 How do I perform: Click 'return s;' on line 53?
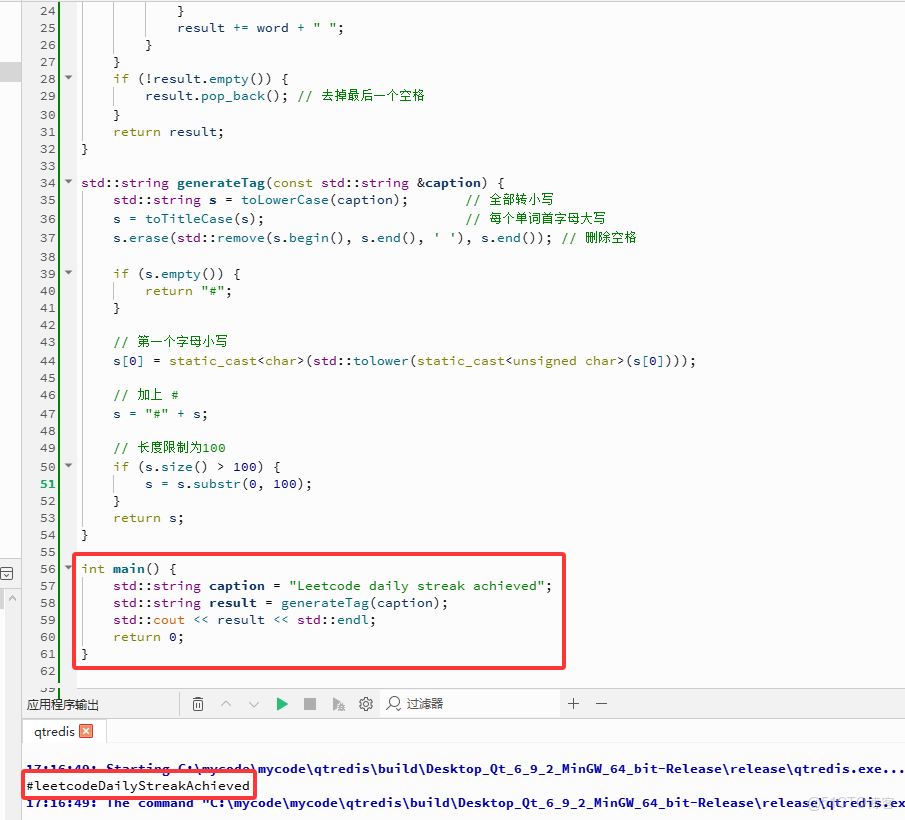[x=148, y=518]
